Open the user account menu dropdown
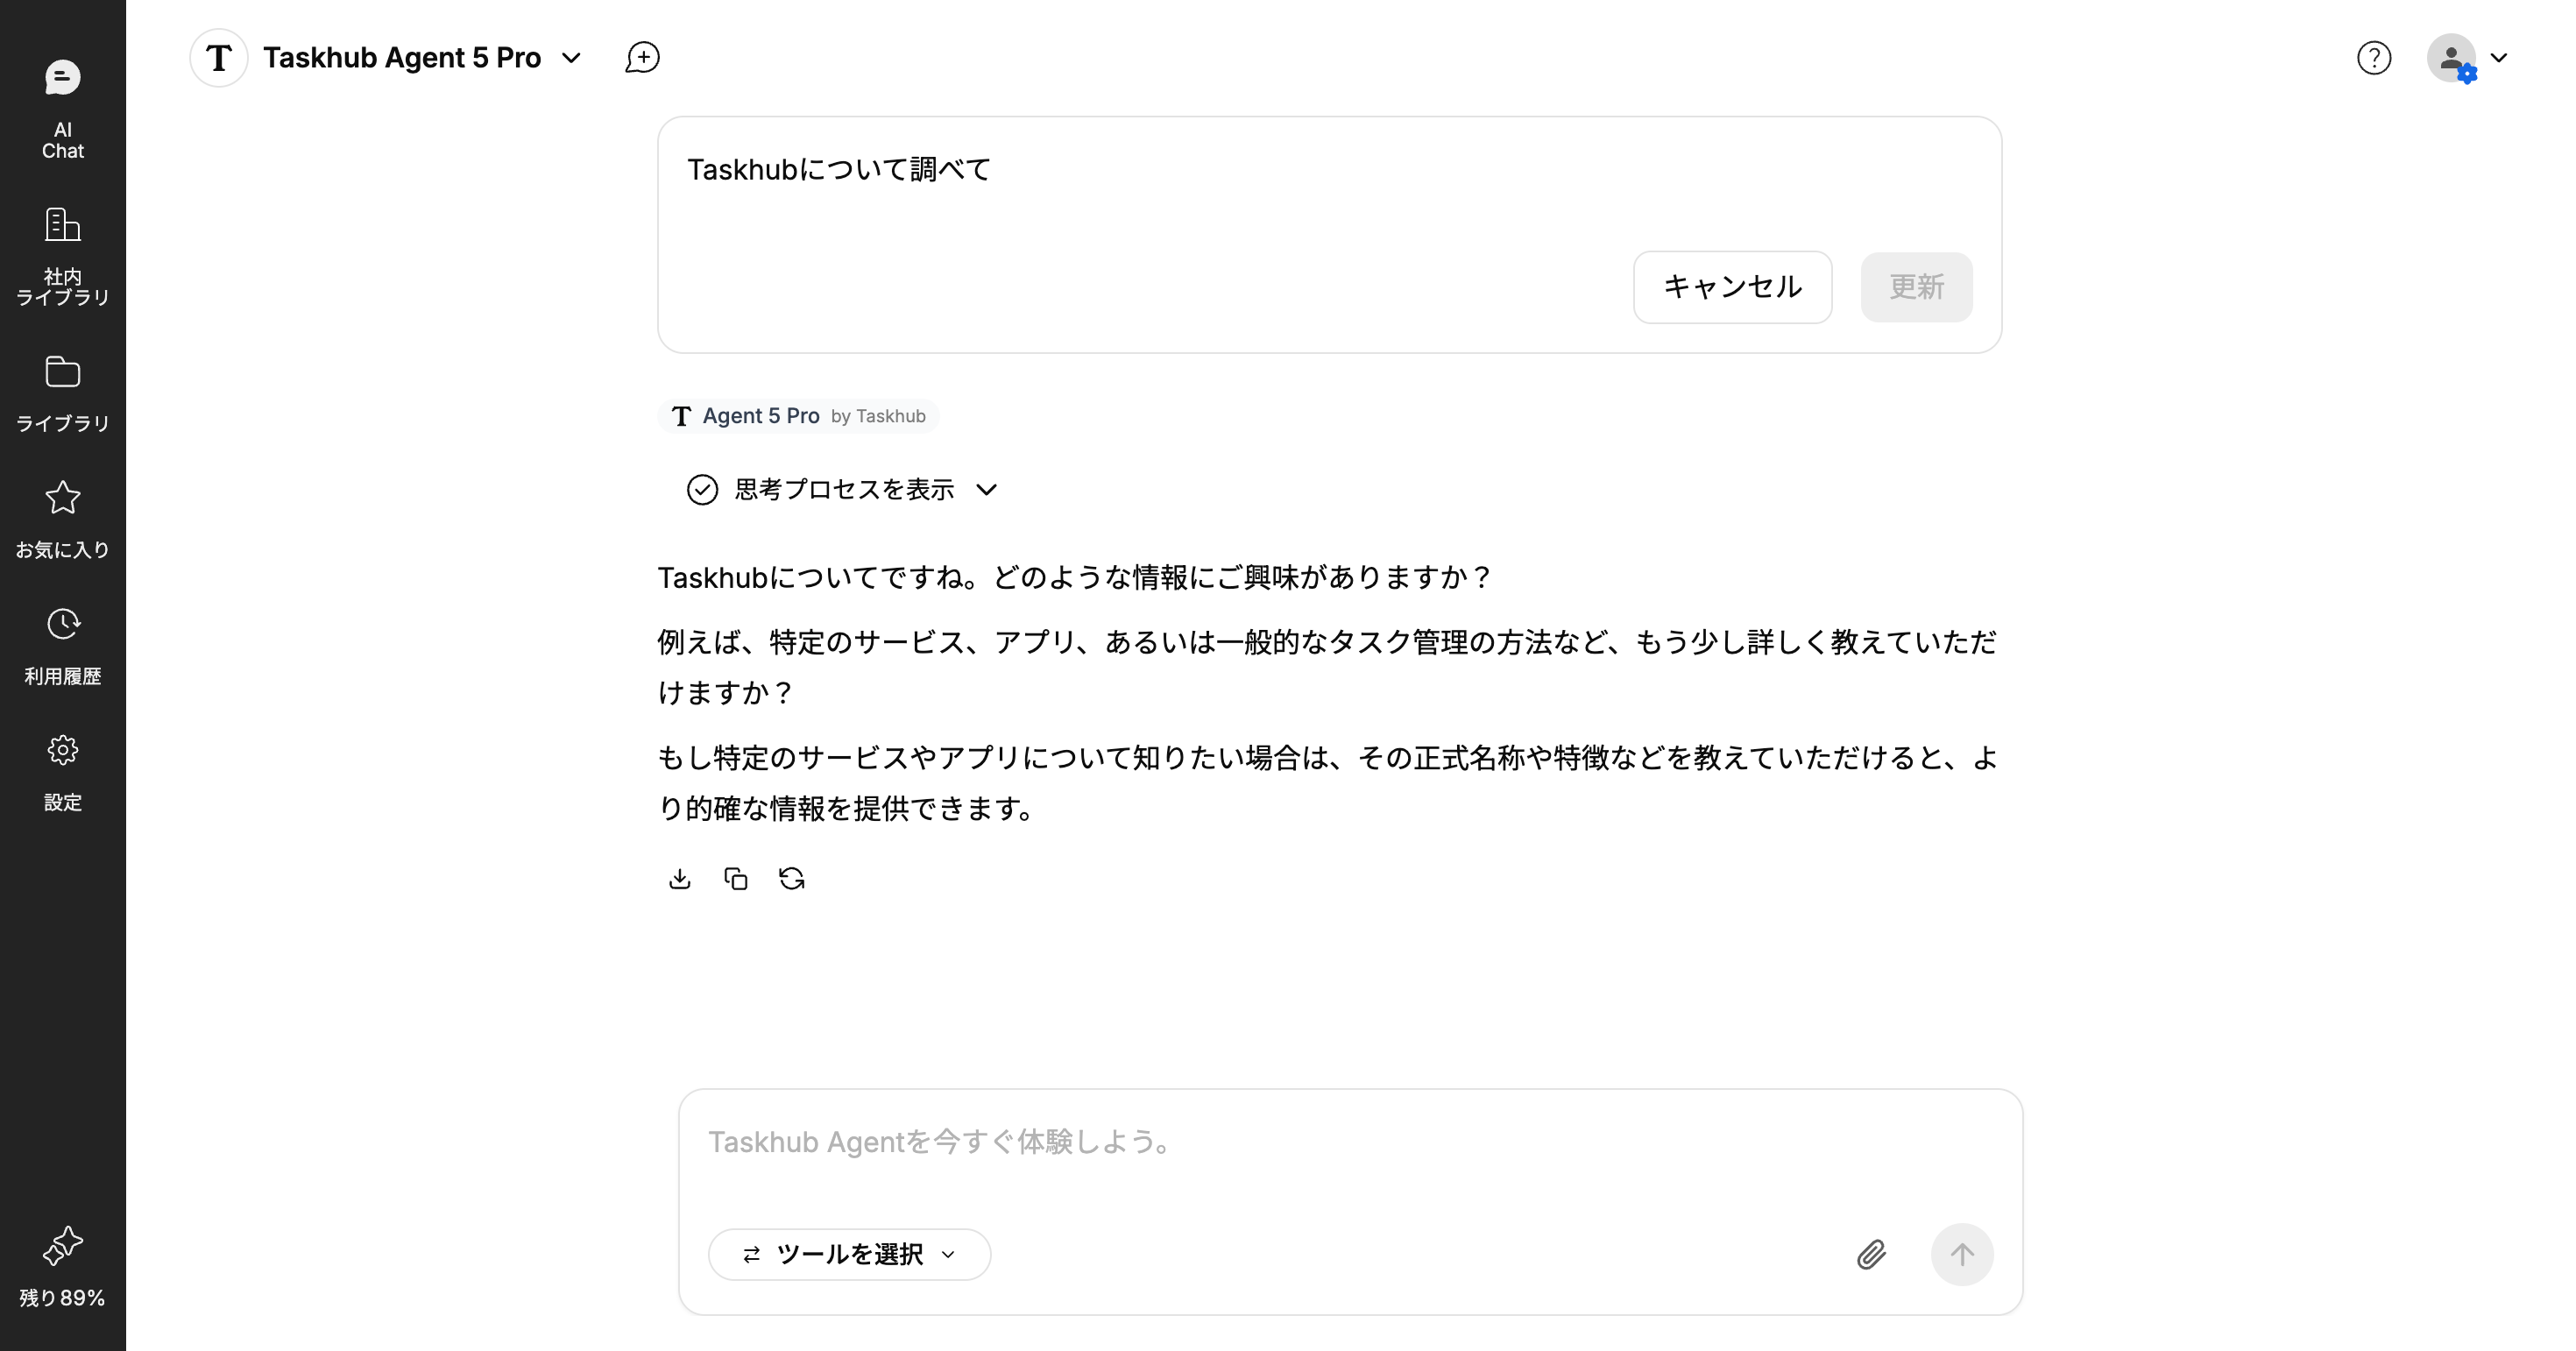The height and width of the screenshot is (1351, 2576). (x=2467, y=58)
